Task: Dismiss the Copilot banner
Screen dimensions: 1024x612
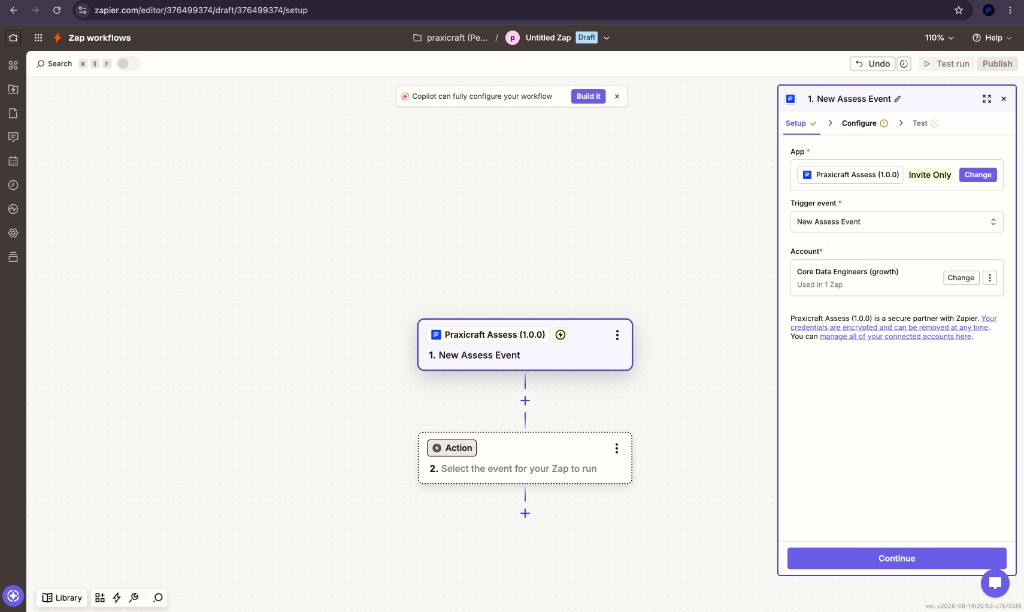Action: tap(616, 97)
